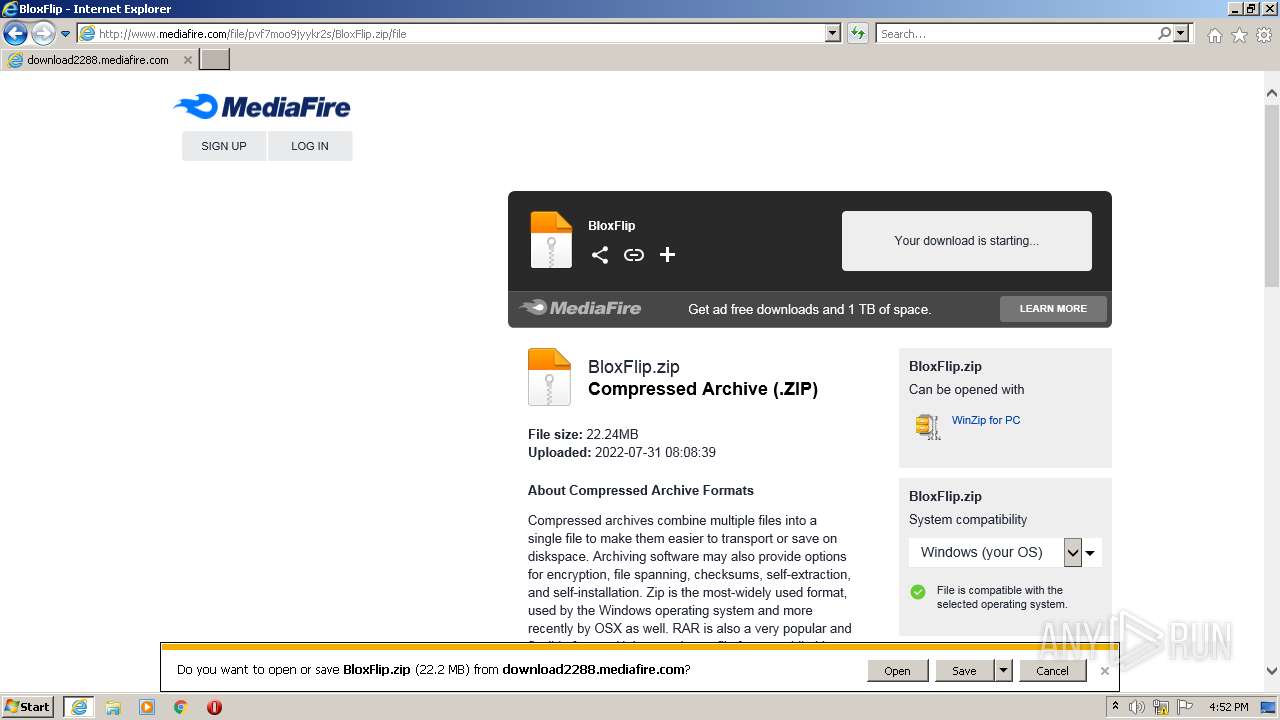Click the Windows Start button
1280x720 pixels.
(28, 707)
